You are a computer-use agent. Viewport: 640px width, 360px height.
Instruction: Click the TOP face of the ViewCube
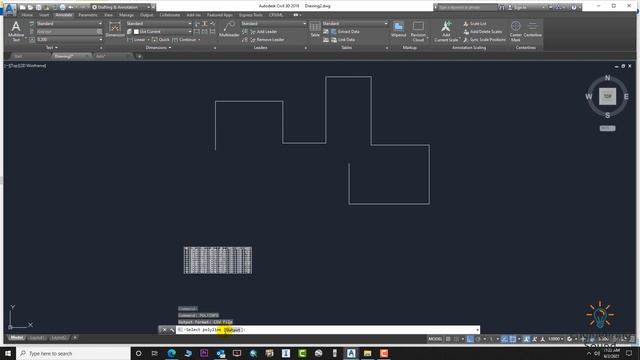tap(607, 96)
